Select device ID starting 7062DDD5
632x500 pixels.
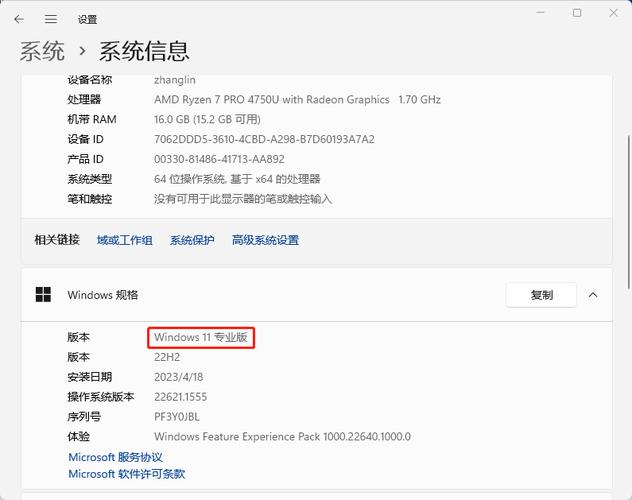264,139
